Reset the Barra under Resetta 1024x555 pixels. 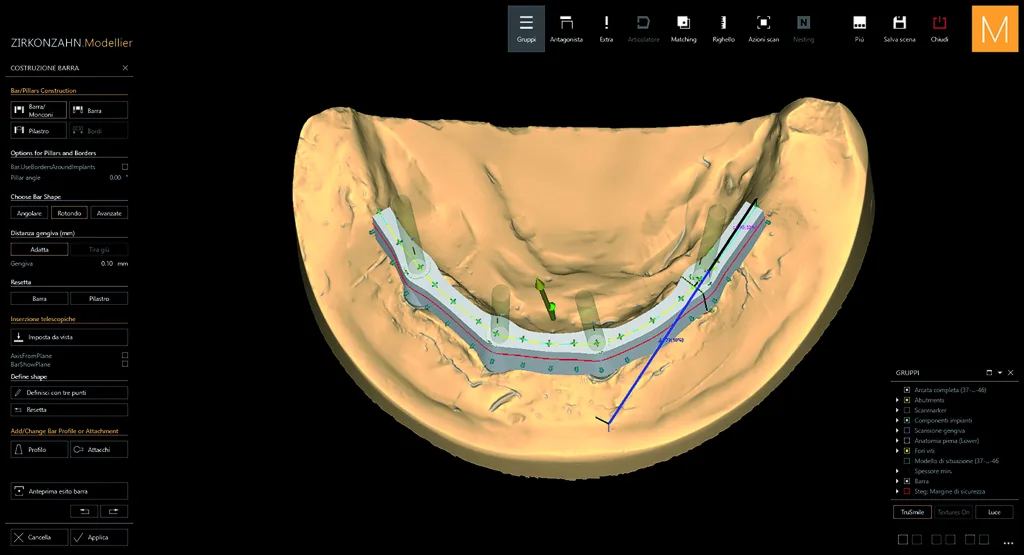(x=39, y=298)
